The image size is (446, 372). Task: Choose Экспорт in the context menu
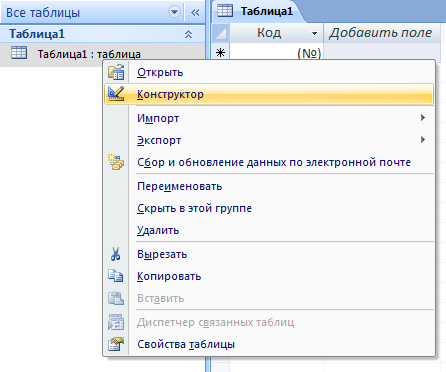coord(269,140)
